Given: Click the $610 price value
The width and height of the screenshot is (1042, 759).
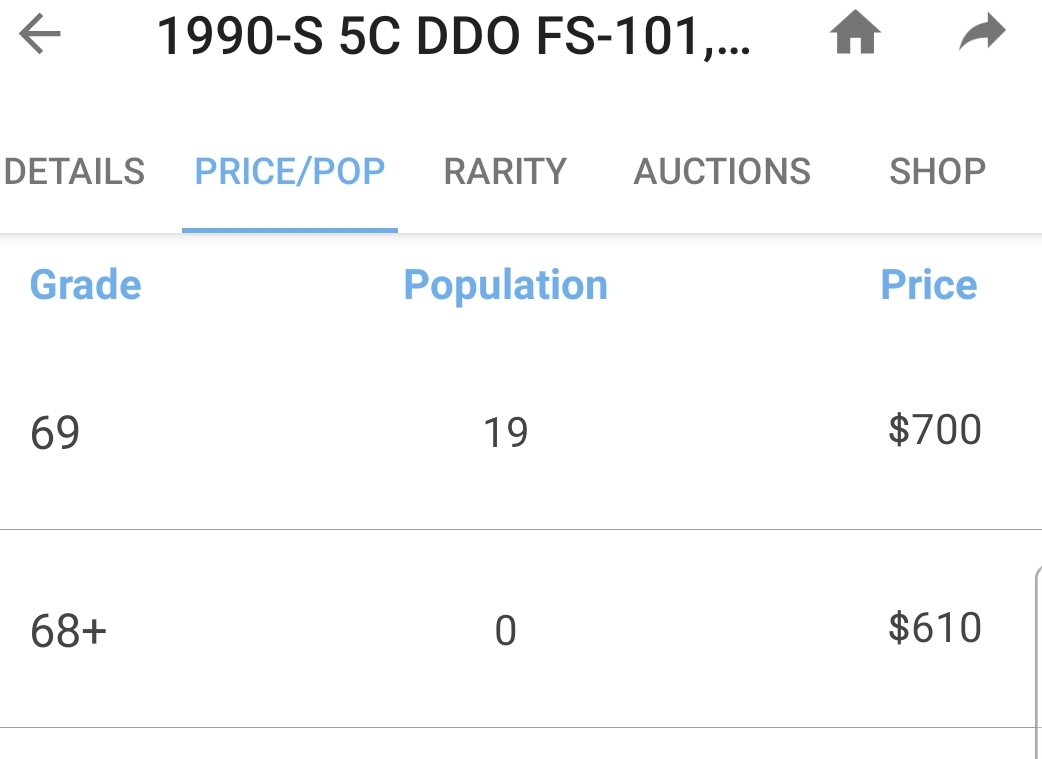Looking at the screenshot, I should [934, 627].
